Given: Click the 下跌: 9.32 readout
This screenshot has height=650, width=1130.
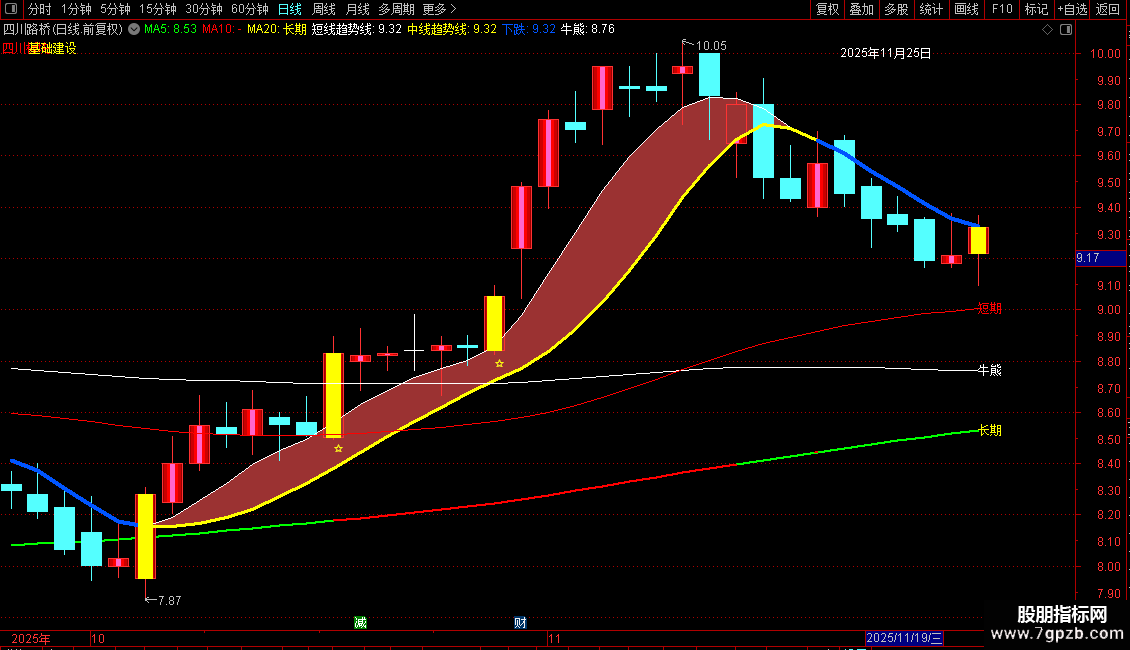Looking at the screenshot, I should tap(529, 30).
